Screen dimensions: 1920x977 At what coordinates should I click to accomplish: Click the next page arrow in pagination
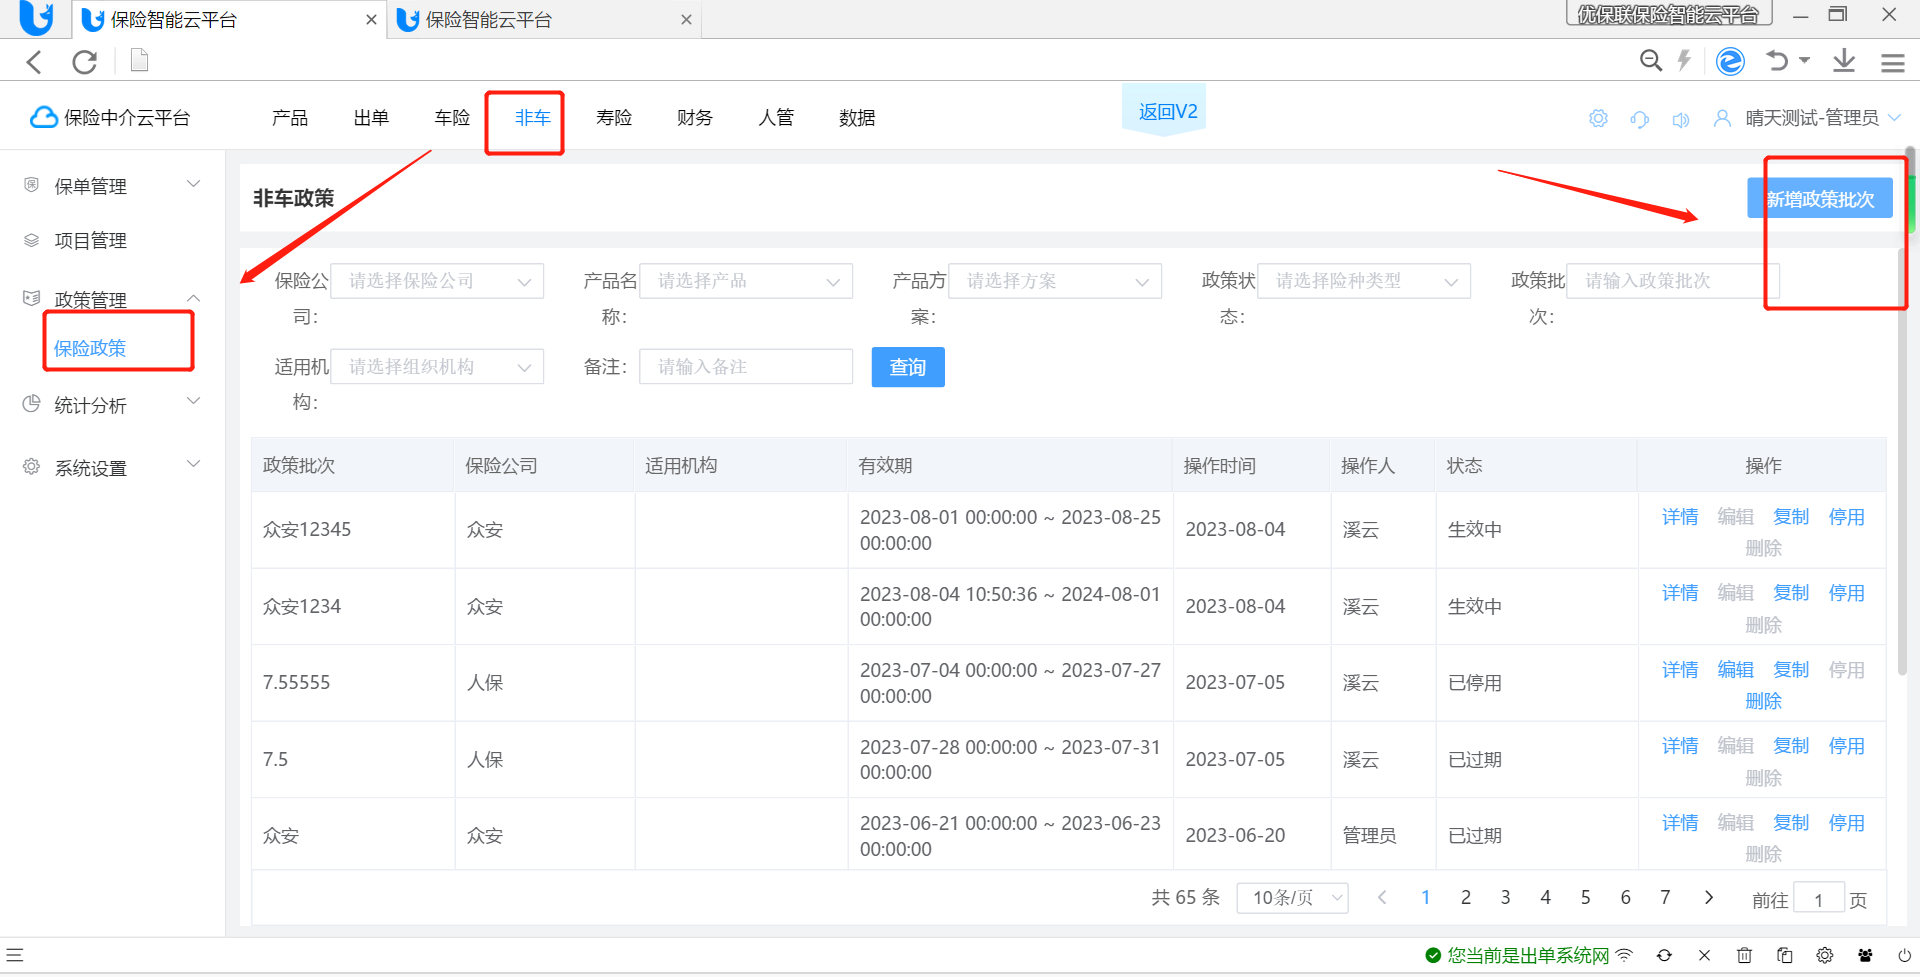1709,898
